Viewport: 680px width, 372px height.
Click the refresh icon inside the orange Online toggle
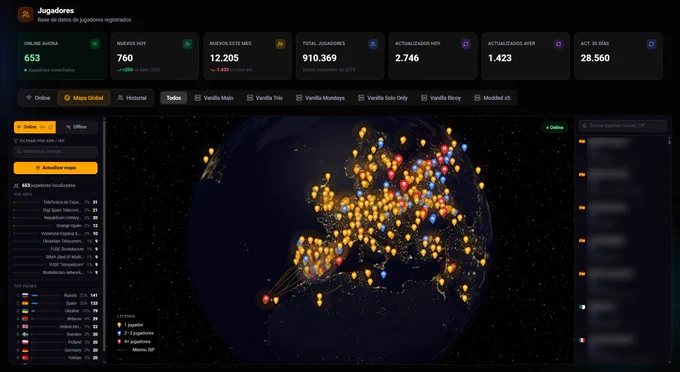51,127
